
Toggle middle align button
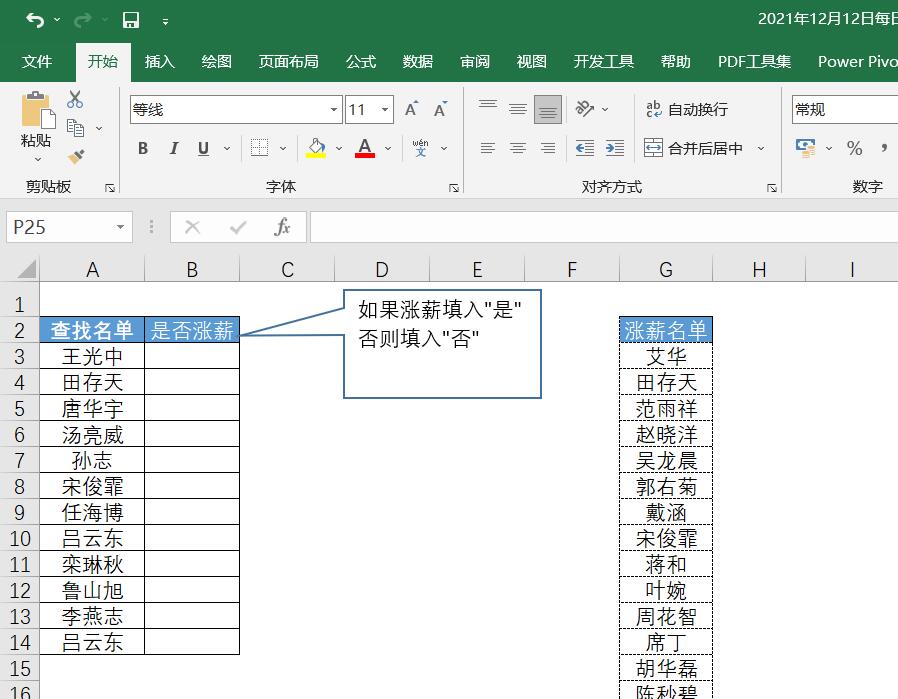click(518, 109)
